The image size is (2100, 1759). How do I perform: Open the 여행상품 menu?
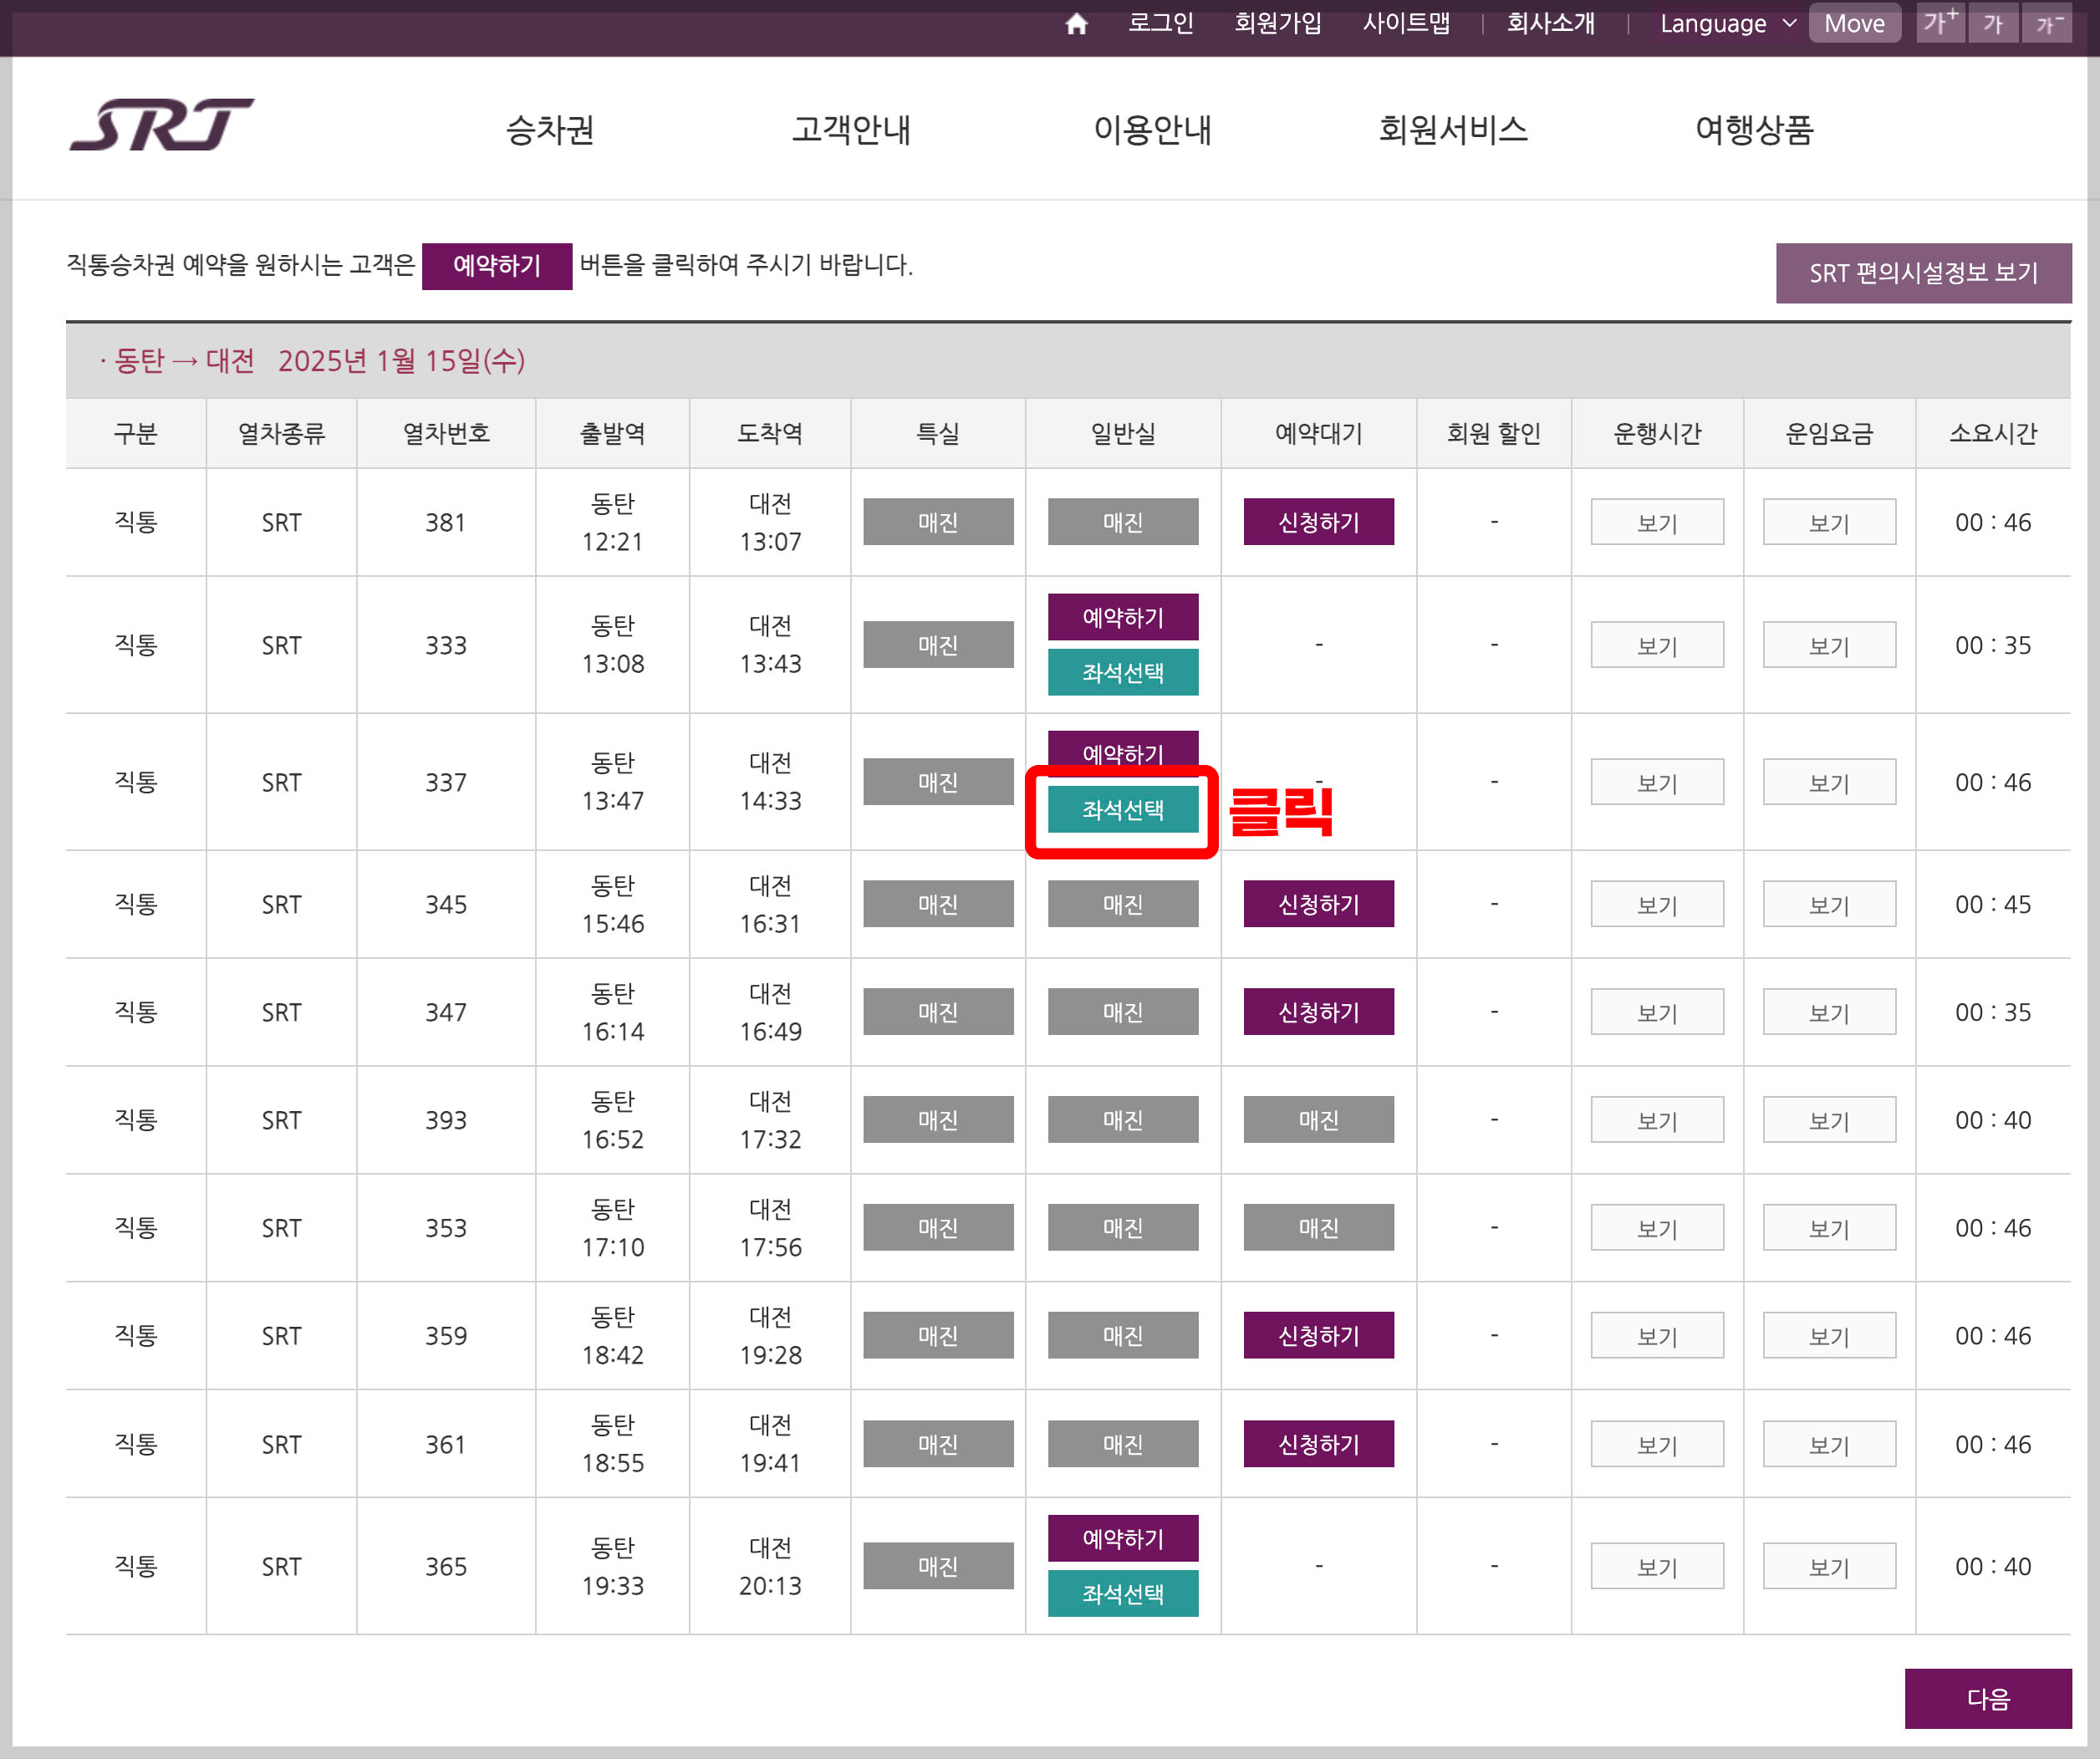(1754, 130)
